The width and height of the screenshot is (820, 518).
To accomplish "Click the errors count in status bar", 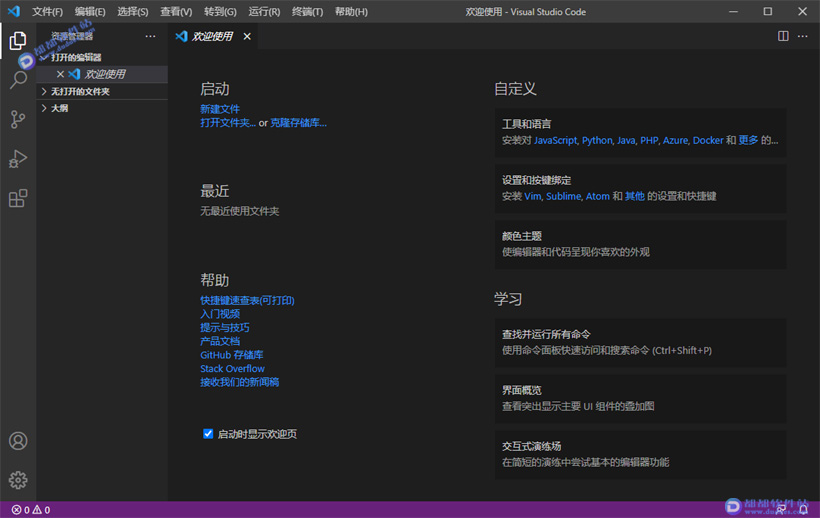I will click(21, 510).
